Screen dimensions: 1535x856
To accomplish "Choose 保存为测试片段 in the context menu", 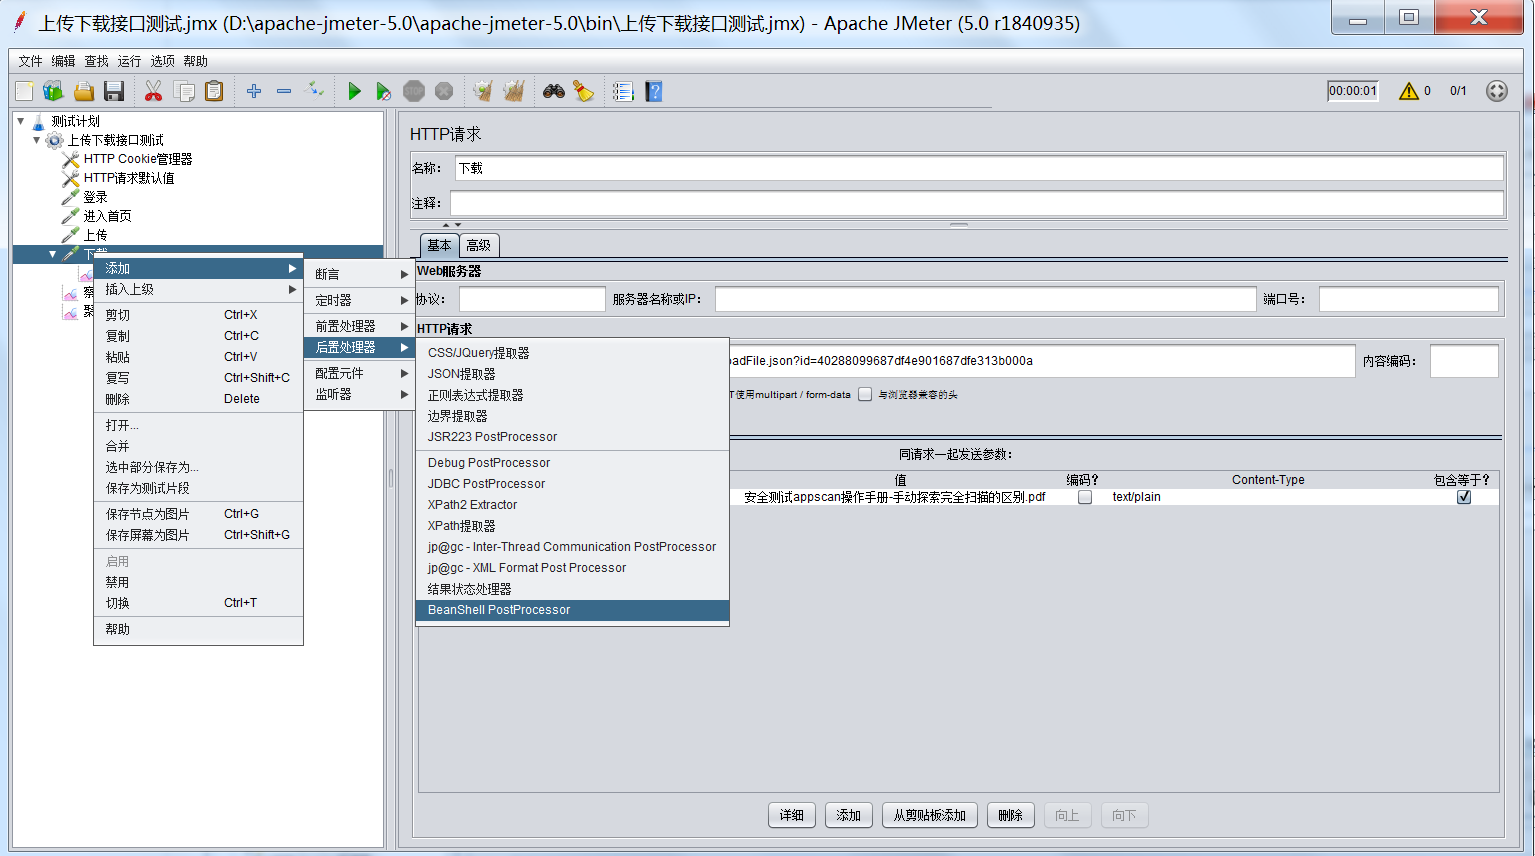I will pyautogui.click(x=198, y=488).
